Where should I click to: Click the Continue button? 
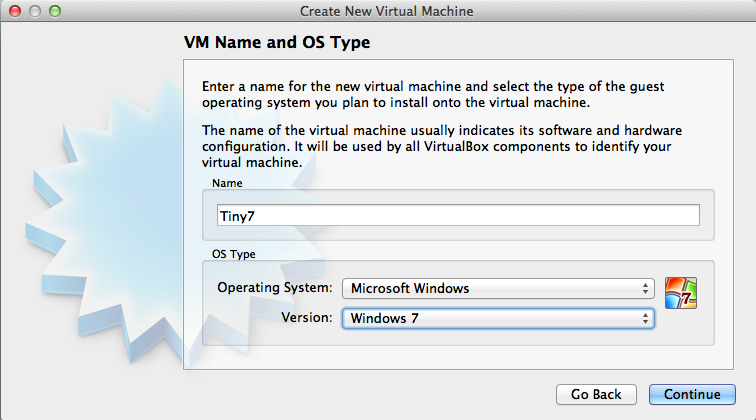tap(692, 394)
